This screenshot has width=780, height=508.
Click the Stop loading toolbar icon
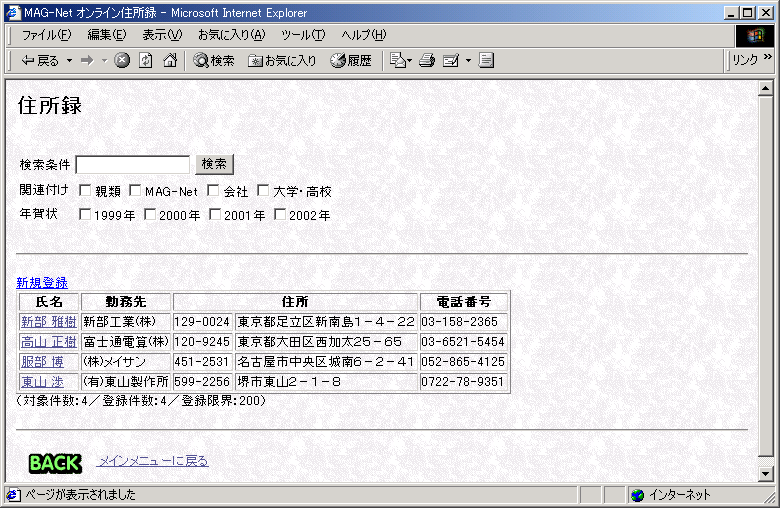click(x=122, y=61)
